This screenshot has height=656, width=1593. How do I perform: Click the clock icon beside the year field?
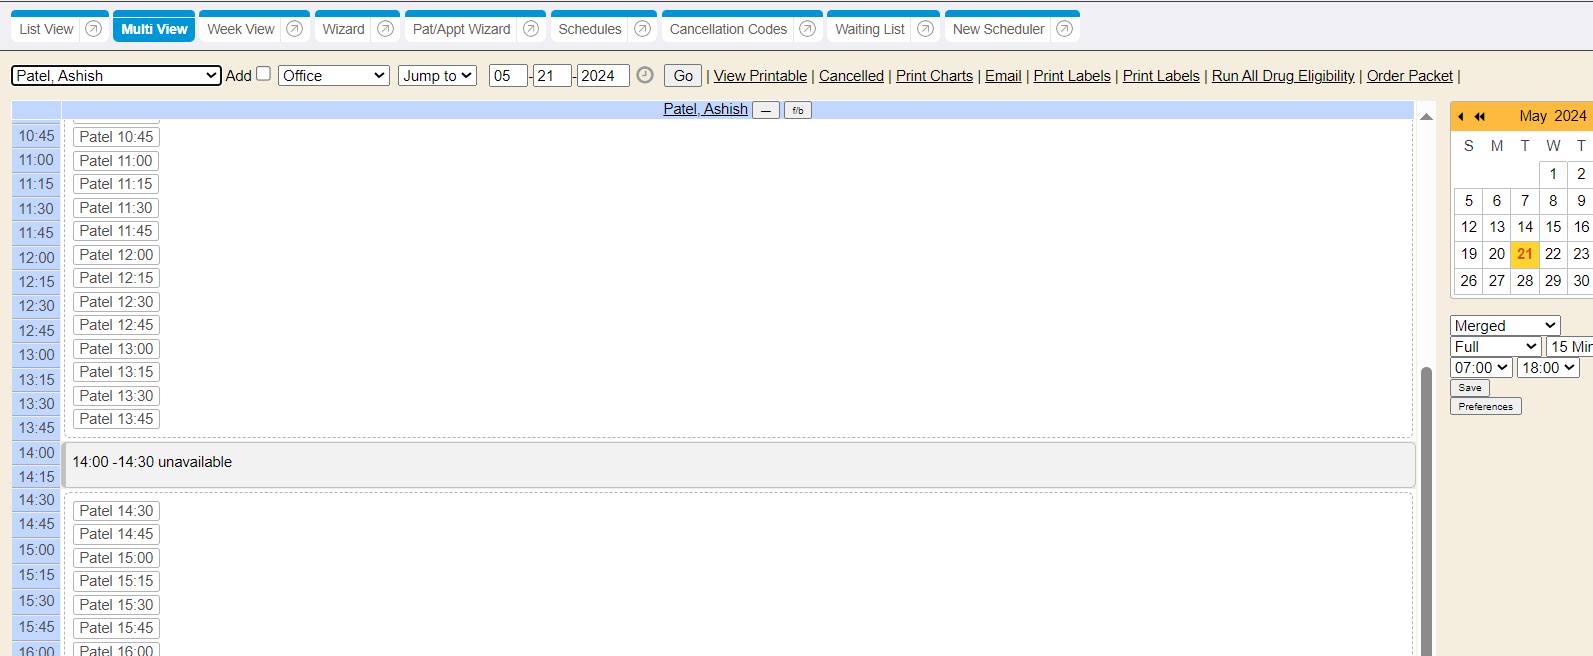(x=645, y=75)
